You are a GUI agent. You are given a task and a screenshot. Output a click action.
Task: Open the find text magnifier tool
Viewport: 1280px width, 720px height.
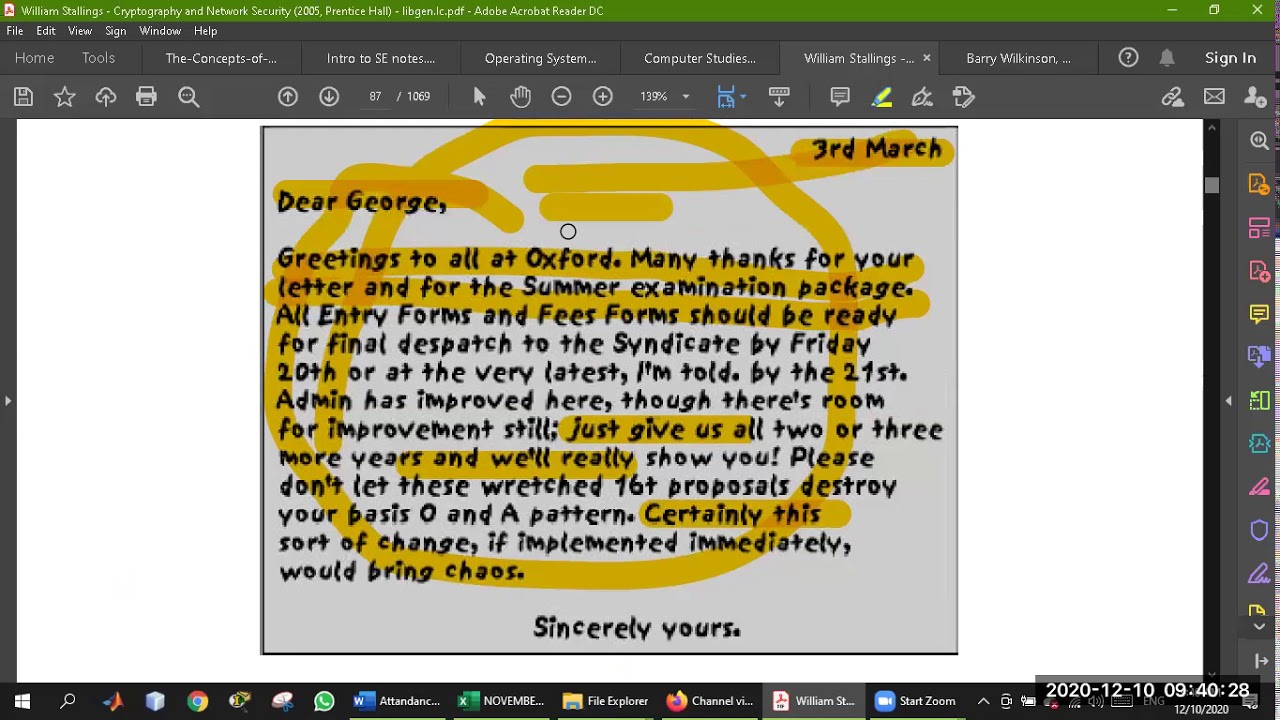point(188,97)
